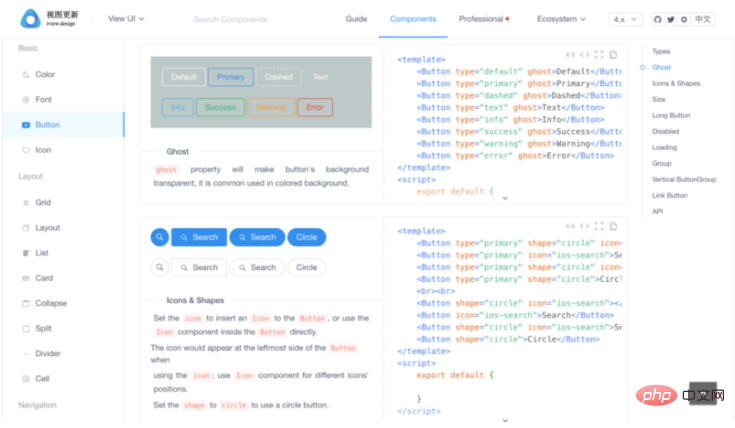Click the List sidebar icon

point(26,253)
